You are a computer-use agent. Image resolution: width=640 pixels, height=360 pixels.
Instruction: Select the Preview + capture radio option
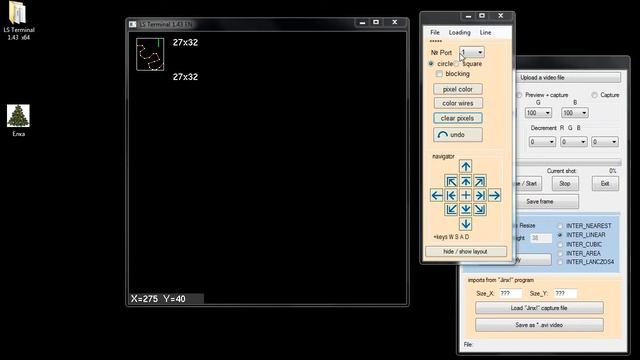519,95
